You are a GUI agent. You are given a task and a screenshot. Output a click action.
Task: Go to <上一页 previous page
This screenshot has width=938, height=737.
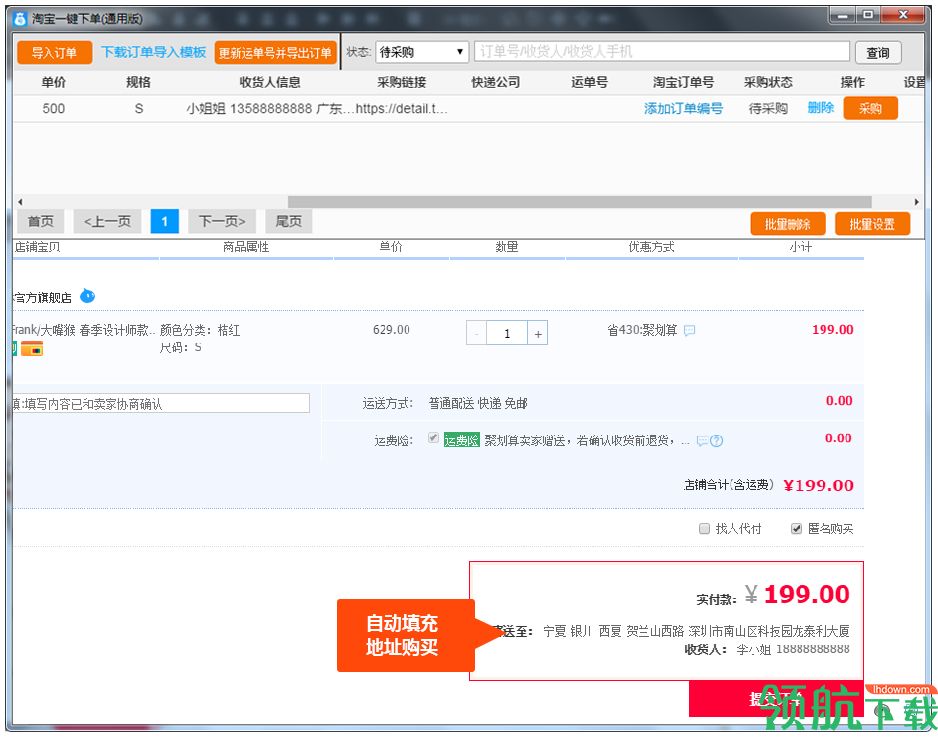(107, 221)
